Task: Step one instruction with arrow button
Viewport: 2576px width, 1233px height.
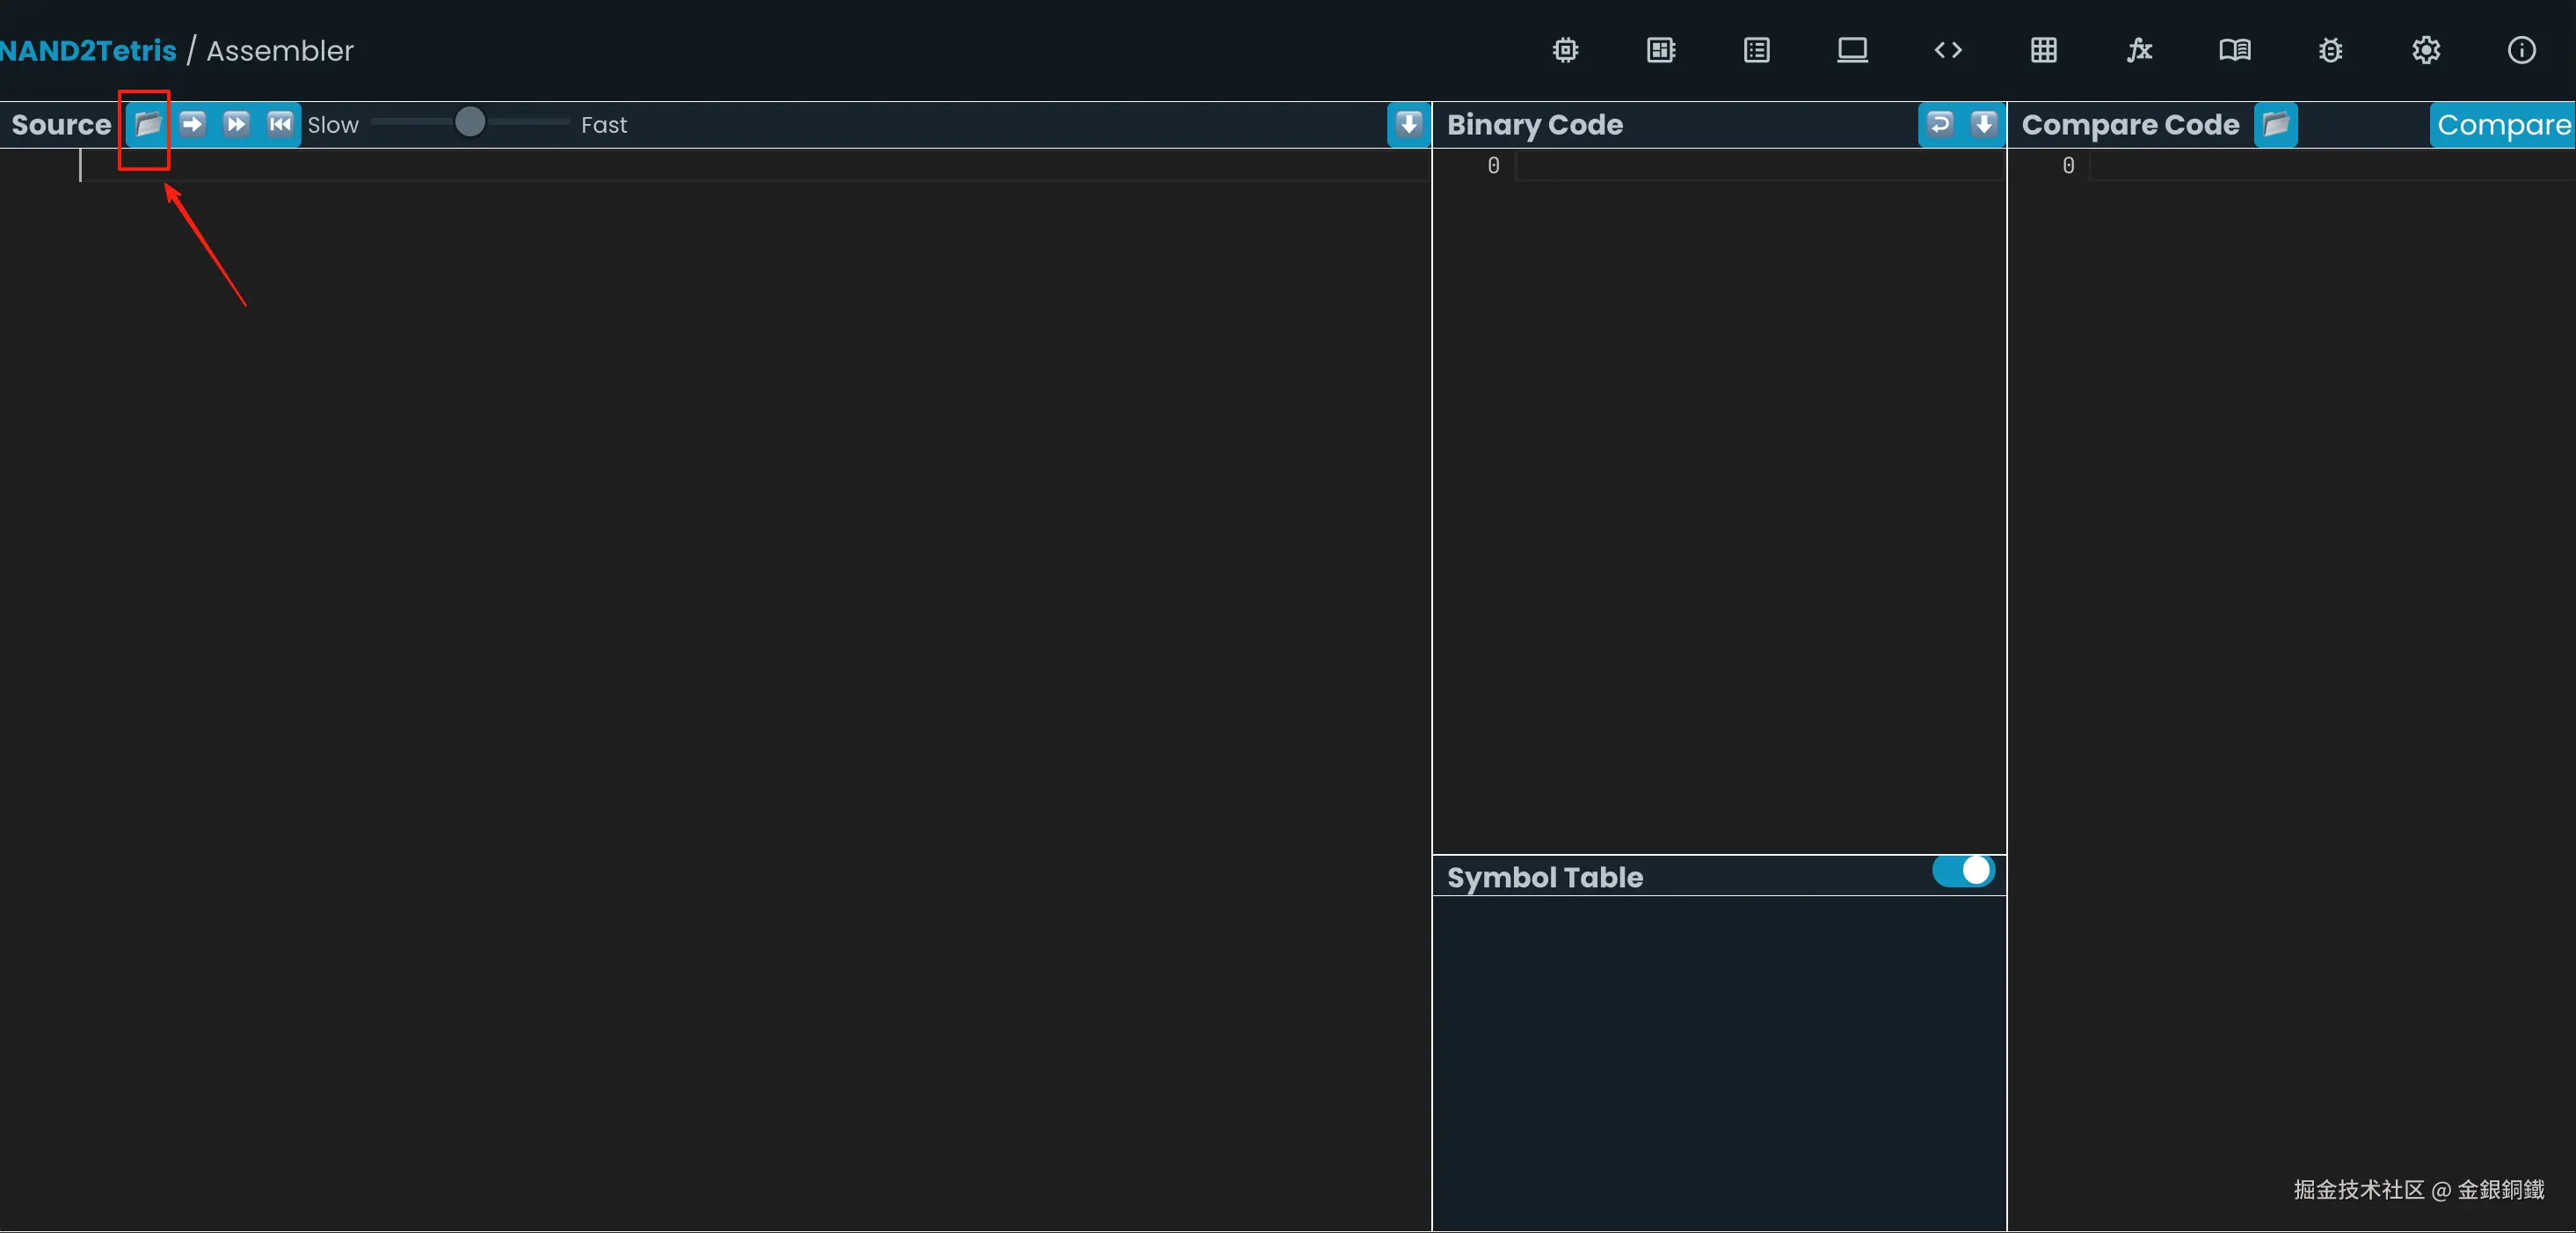Action: 192,124
